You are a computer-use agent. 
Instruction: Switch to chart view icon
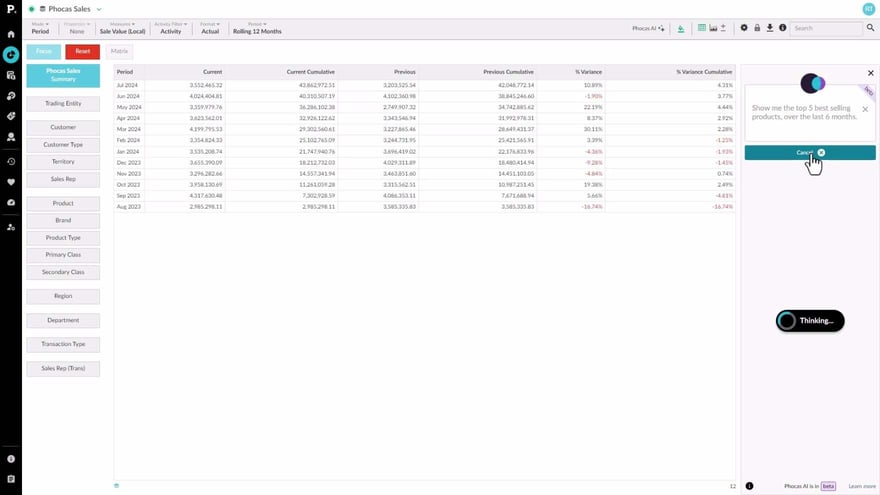(713, 28)
